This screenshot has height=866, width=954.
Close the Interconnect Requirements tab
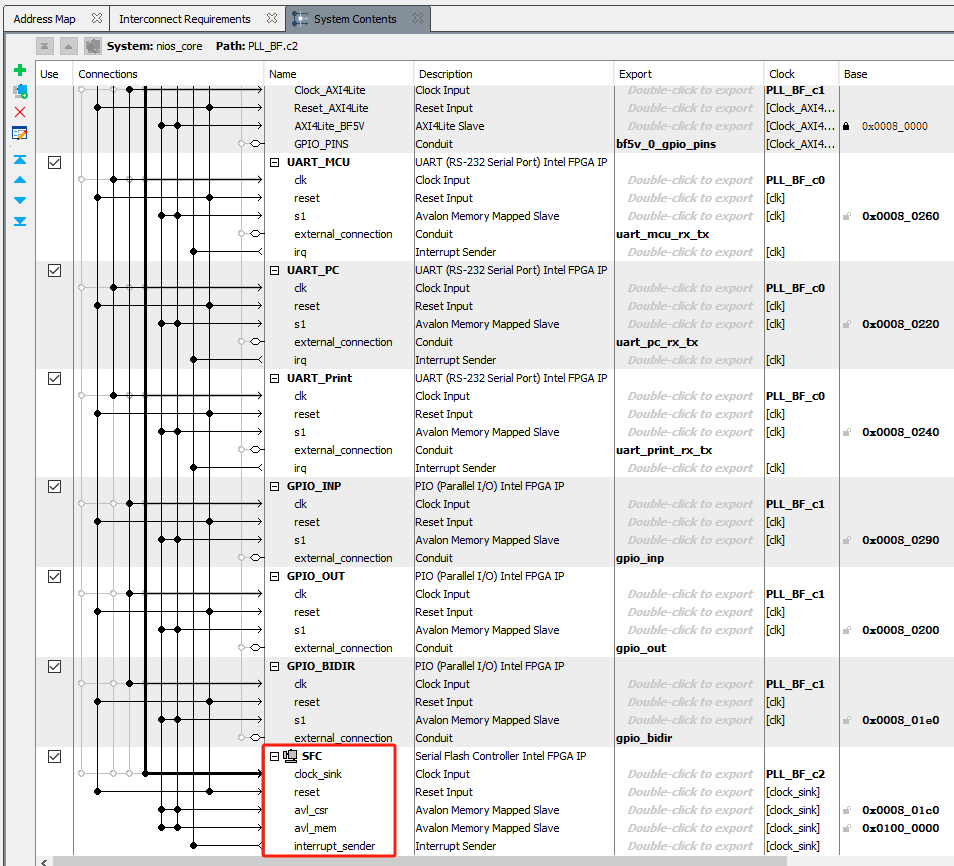tap(272, 18)
